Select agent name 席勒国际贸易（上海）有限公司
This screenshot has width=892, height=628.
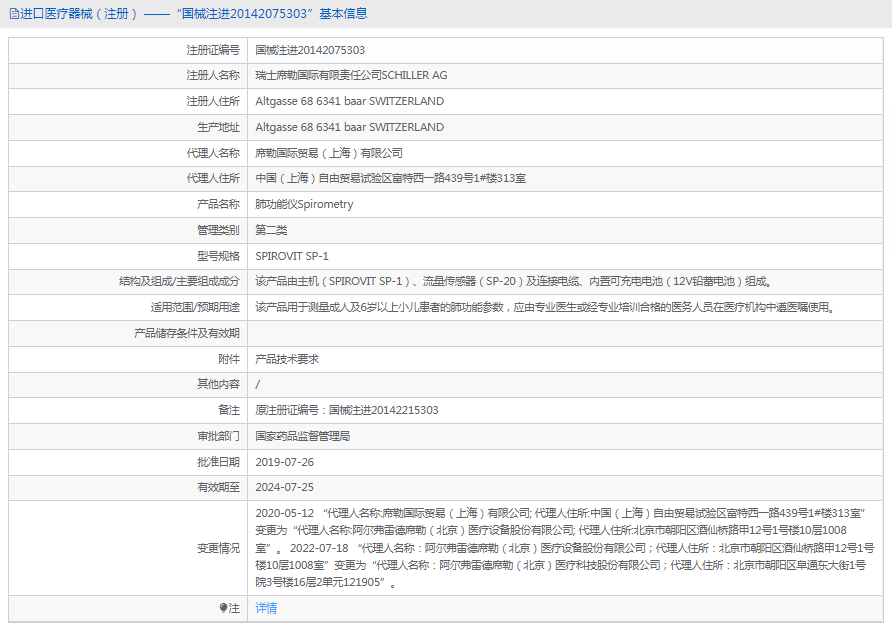tap(329, 153)
